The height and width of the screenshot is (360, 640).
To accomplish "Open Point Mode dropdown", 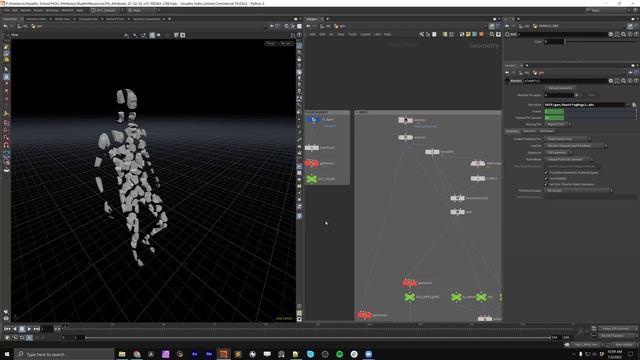I will 568,159.
